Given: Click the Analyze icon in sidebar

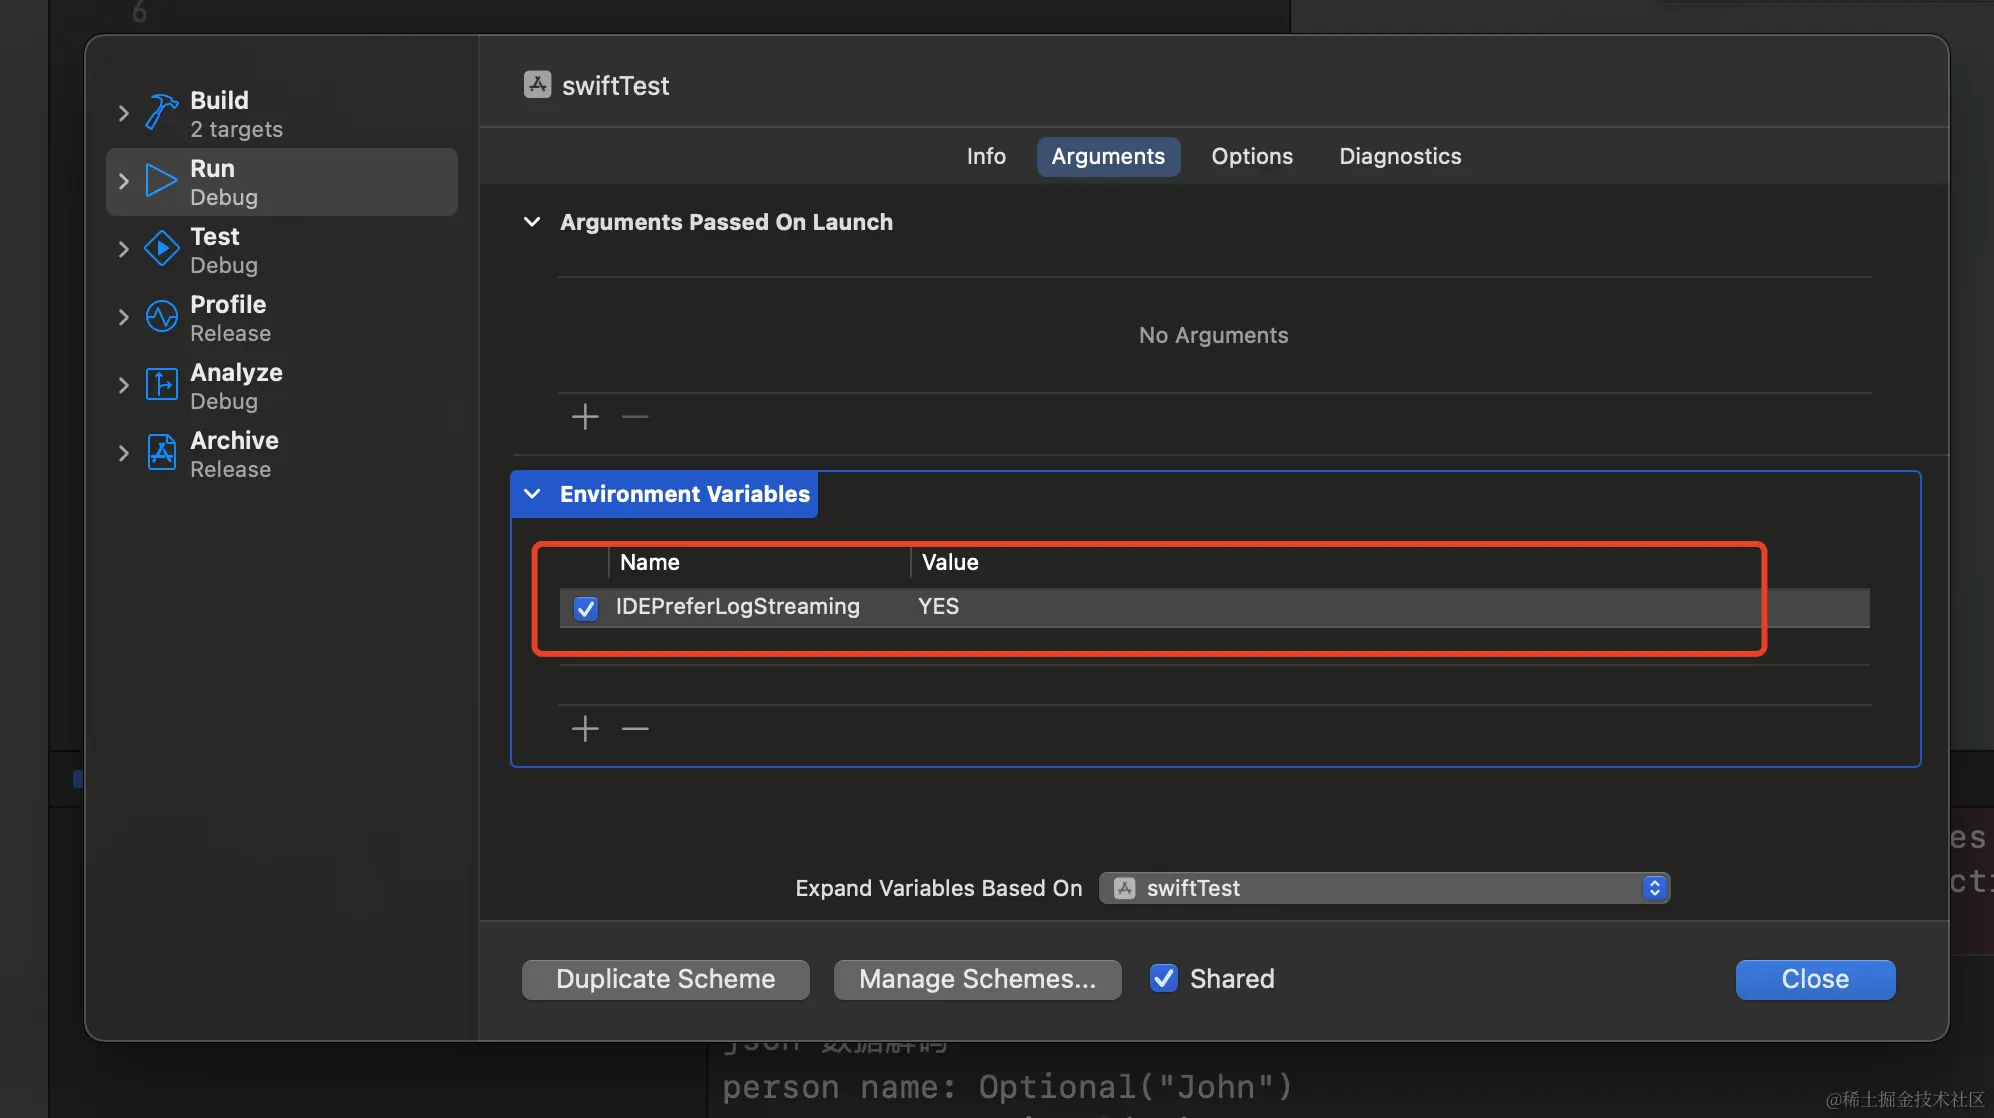Looking at the screenshot, I should [x=161, y=385].
